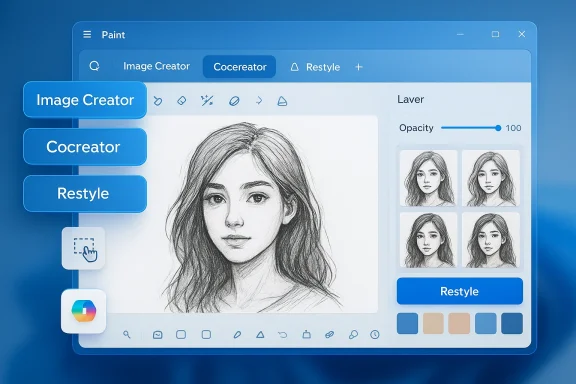Image resolution: width=576 pixels, height=384 pixels.
Task: Select the pencil tool in bottom toolbar
Action: [237, 335]
